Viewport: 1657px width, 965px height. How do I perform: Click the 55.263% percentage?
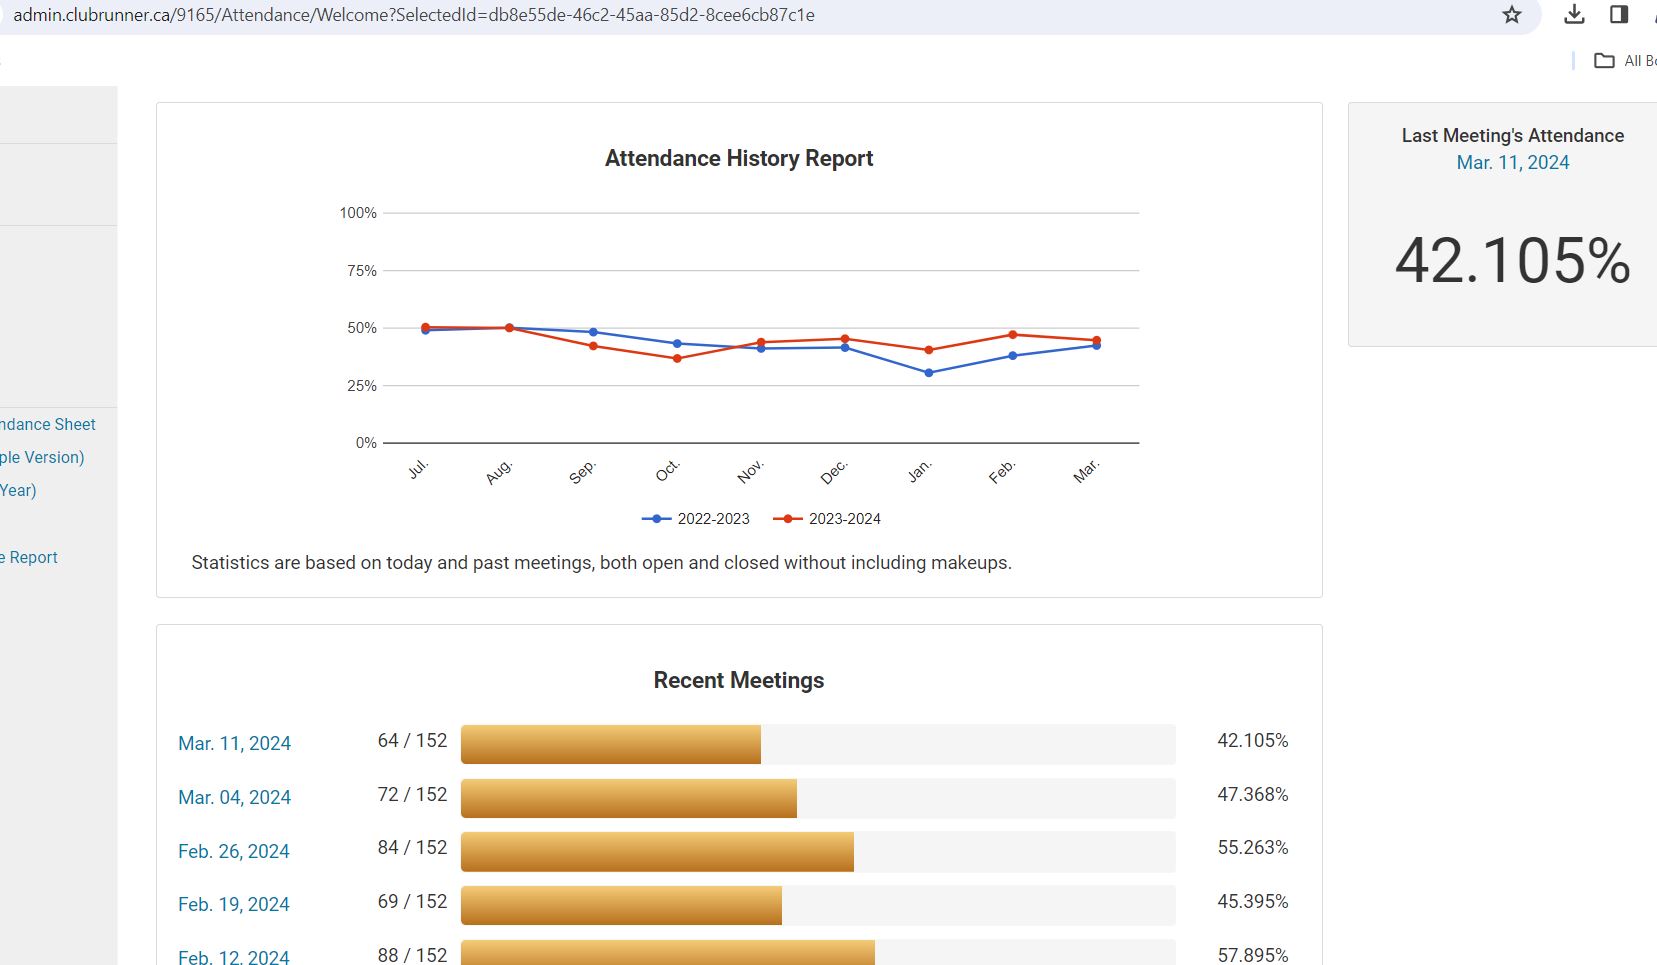(1252, 848)
